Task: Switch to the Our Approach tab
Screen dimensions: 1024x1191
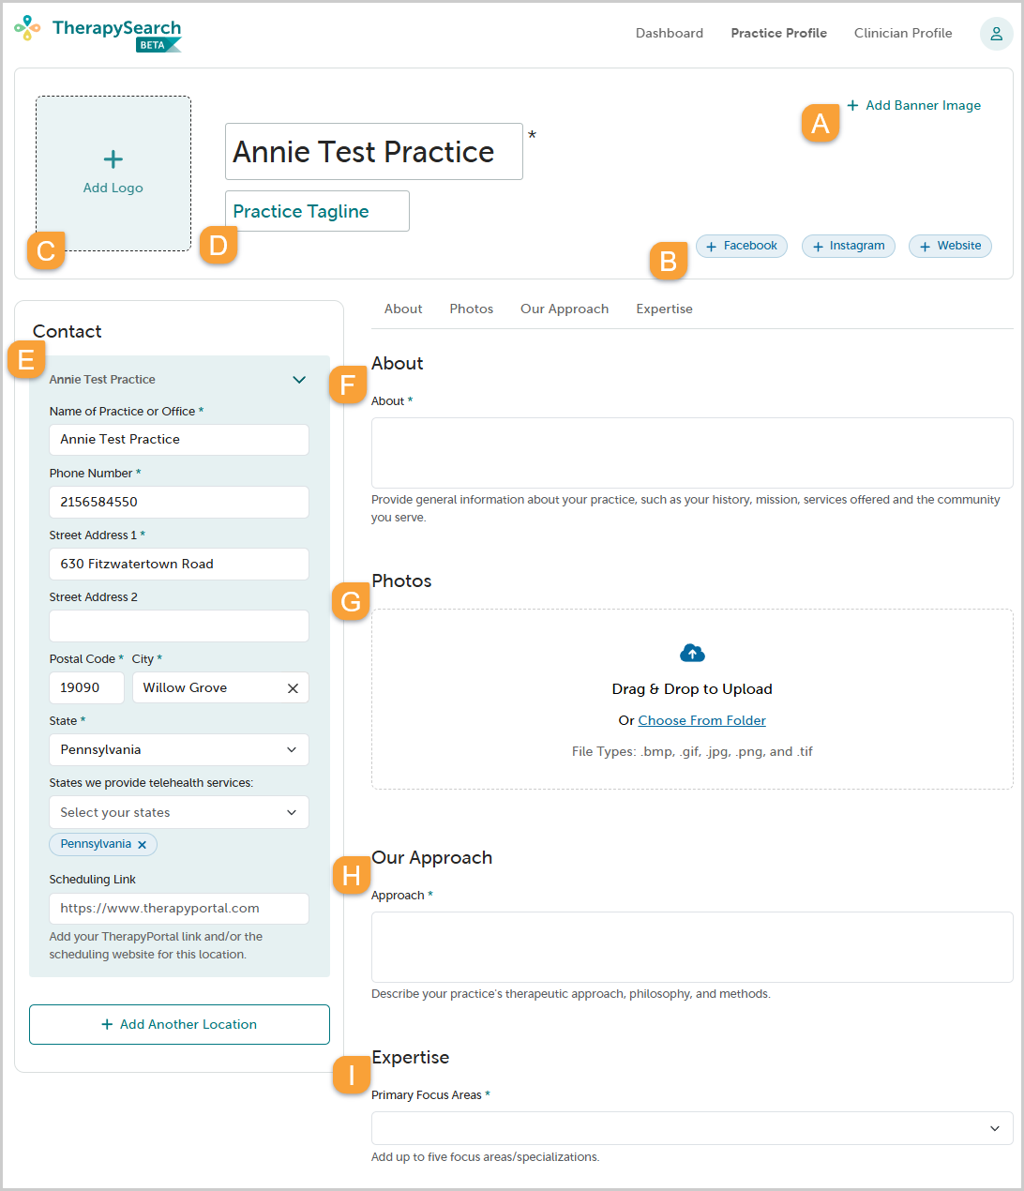Action: click(564, 309)
